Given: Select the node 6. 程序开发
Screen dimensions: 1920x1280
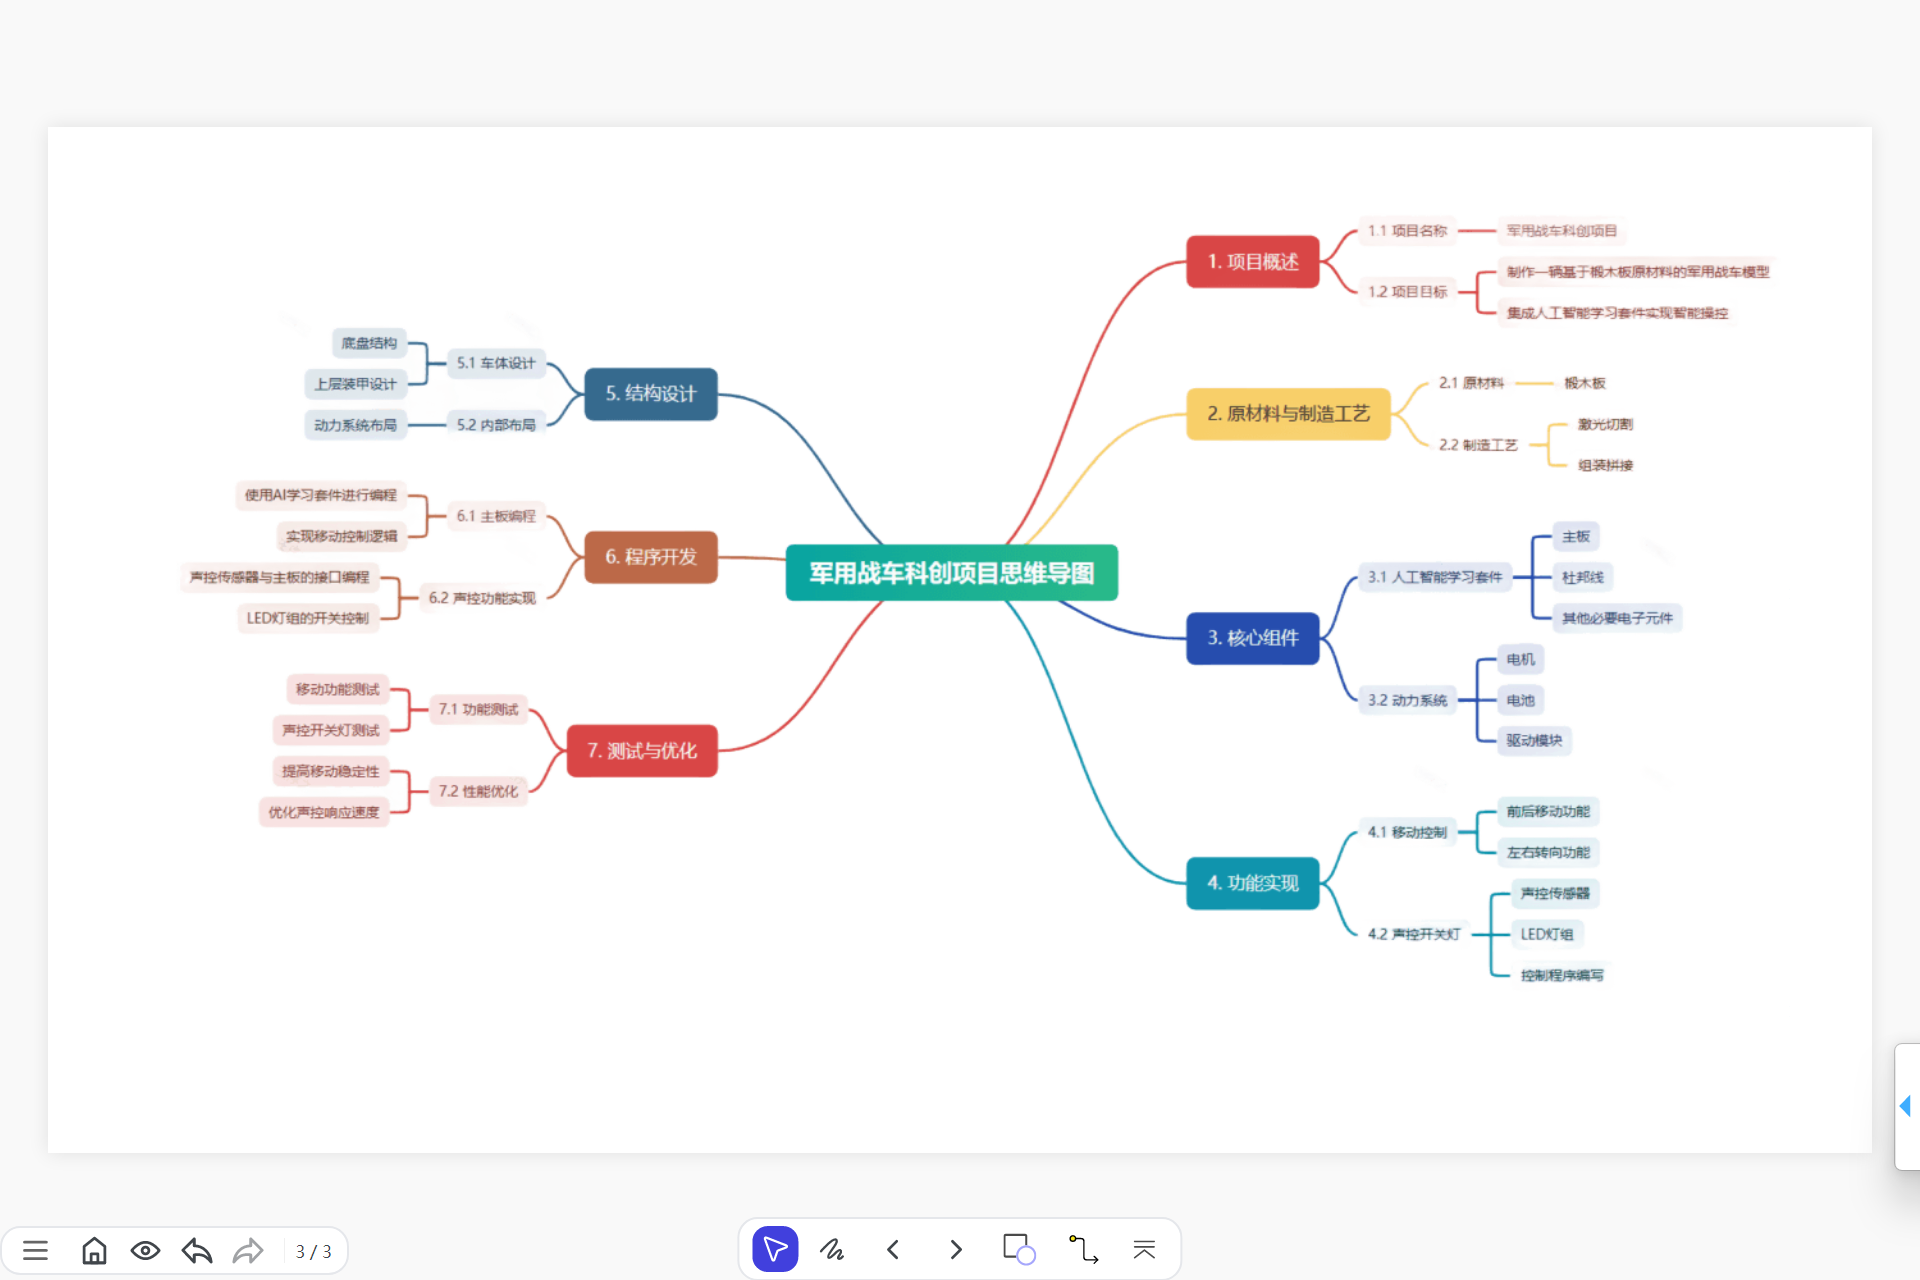Looking at the screenshot, I should [x=651, y=557].
